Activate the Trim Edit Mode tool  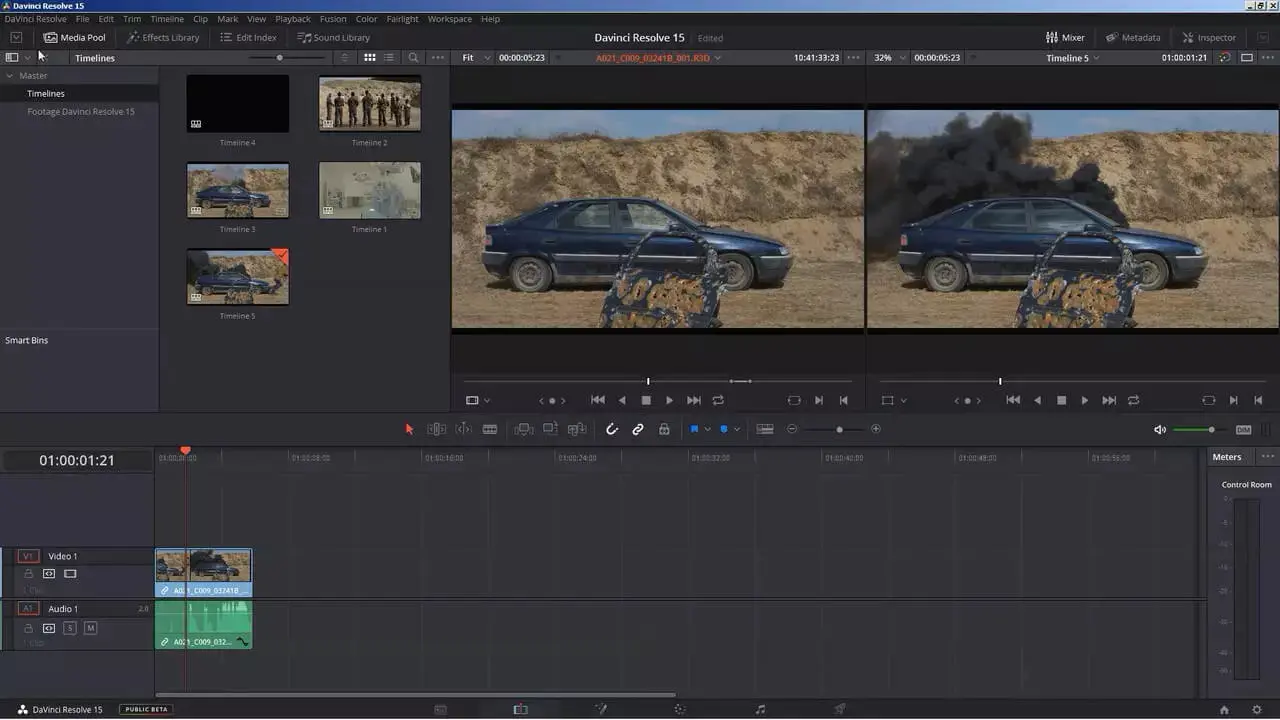[437, 429]
